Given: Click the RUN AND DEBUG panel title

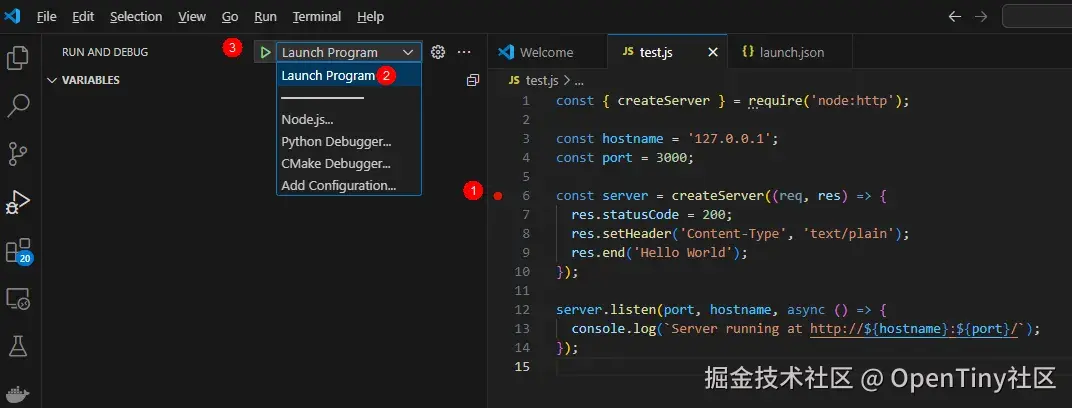Looking at the screenshot, I should (105, 52).
